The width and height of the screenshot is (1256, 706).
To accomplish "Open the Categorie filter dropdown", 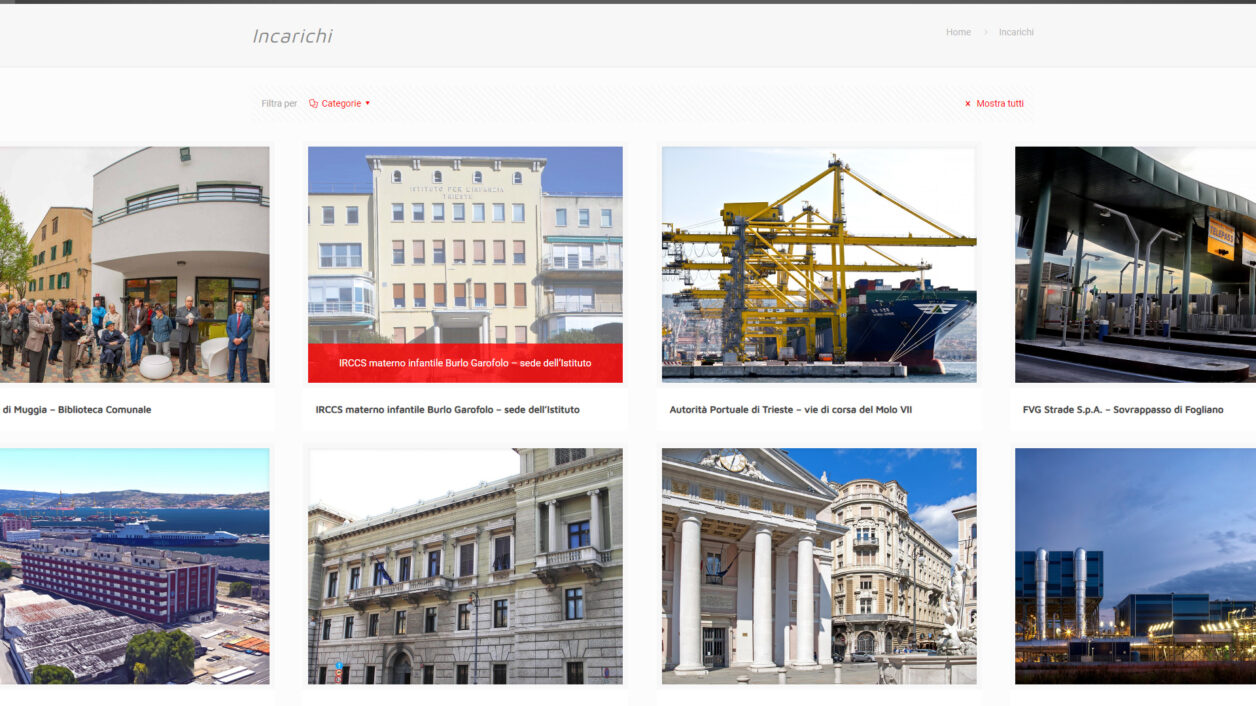I will click(341, 103).
